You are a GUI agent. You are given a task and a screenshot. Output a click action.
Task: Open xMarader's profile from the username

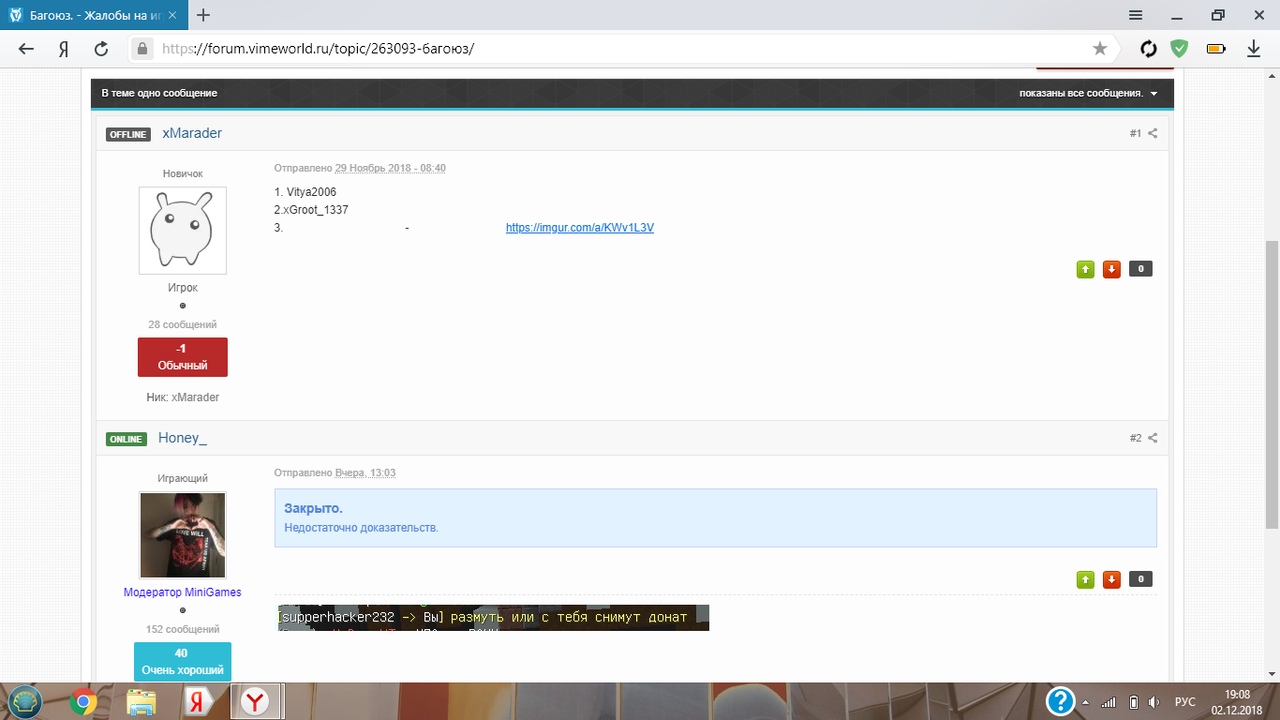point(192,133)
